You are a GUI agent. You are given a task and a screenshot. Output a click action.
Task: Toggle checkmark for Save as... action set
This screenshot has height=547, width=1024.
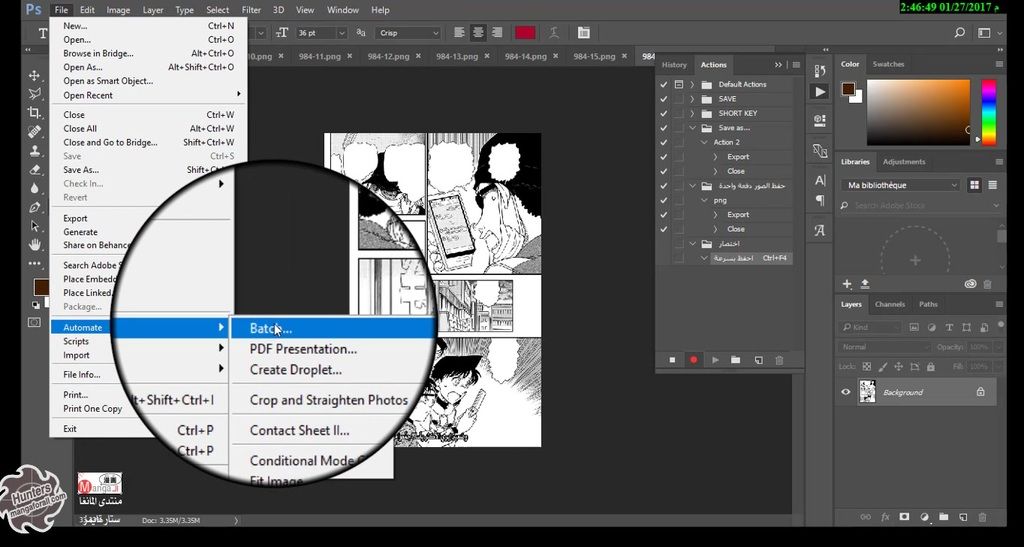(664, 128)
